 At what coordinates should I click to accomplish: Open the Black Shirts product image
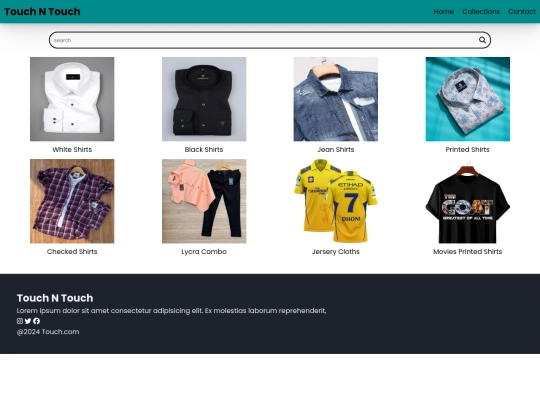204,99
